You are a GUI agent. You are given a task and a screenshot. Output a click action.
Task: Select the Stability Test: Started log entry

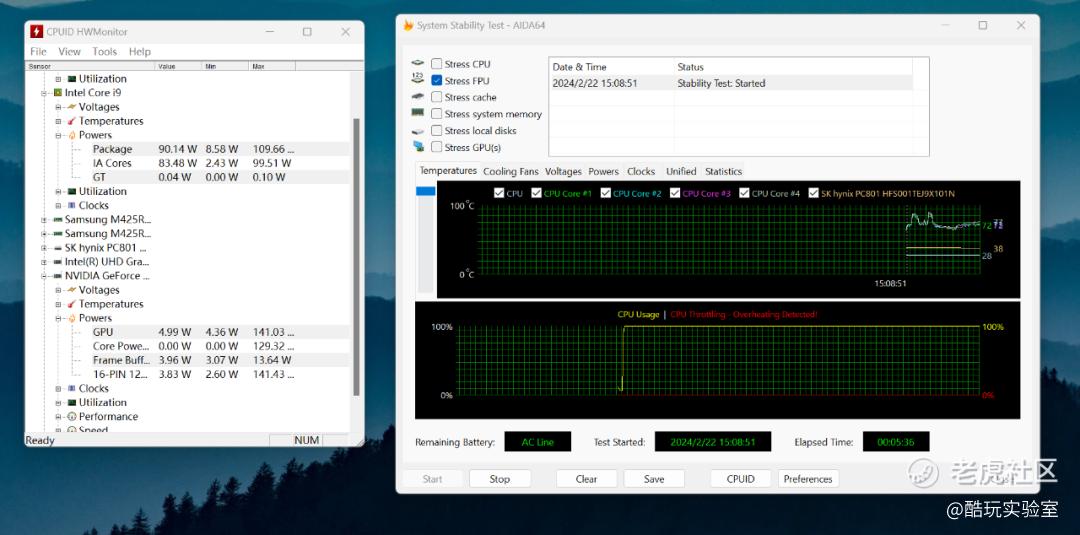point(731,83)
